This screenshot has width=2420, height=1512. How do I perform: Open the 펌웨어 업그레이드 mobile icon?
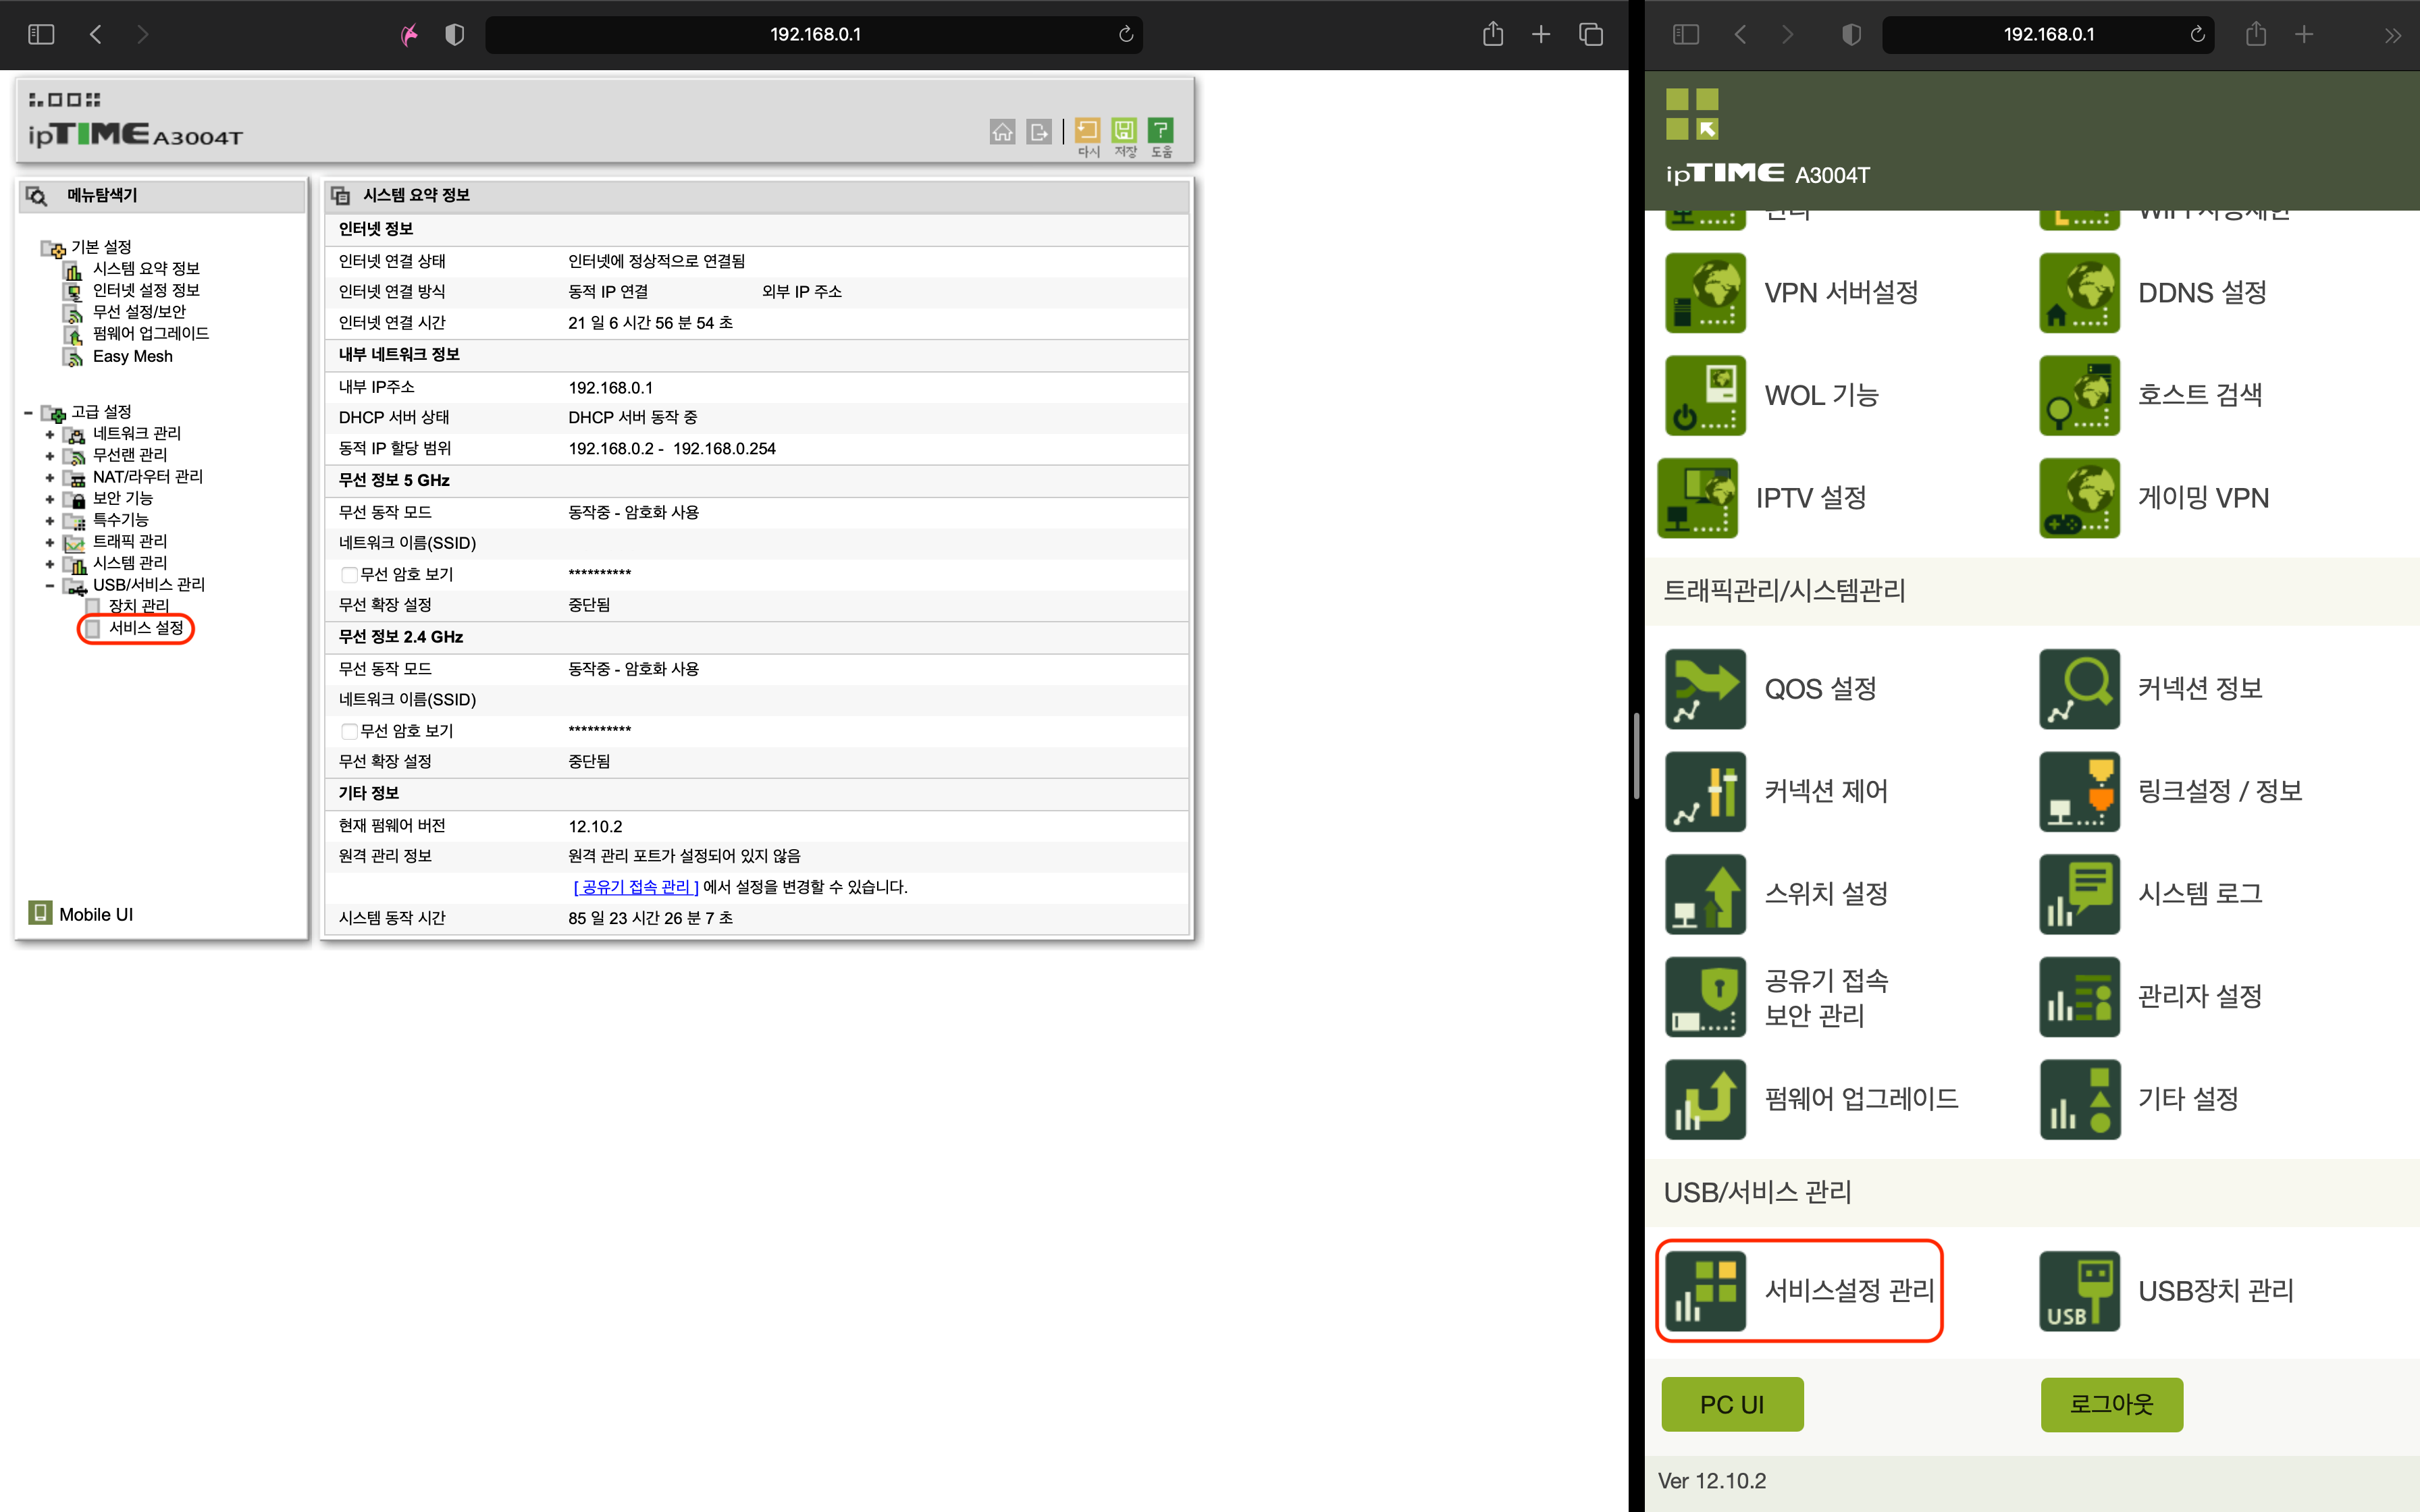pyautogui.click(x=1705, y=1099)
